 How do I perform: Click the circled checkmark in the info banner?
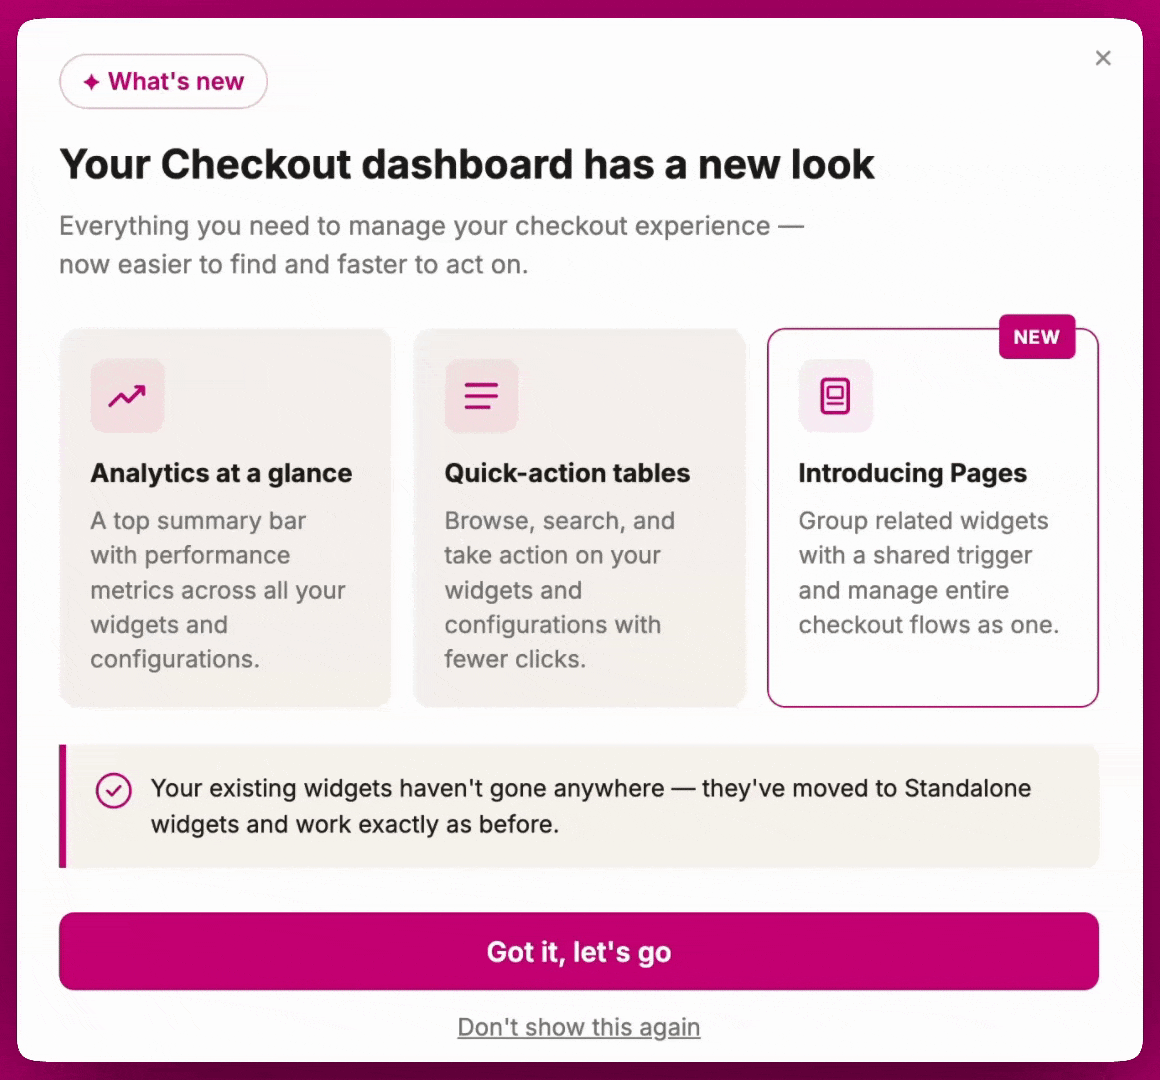coord(113,790)
